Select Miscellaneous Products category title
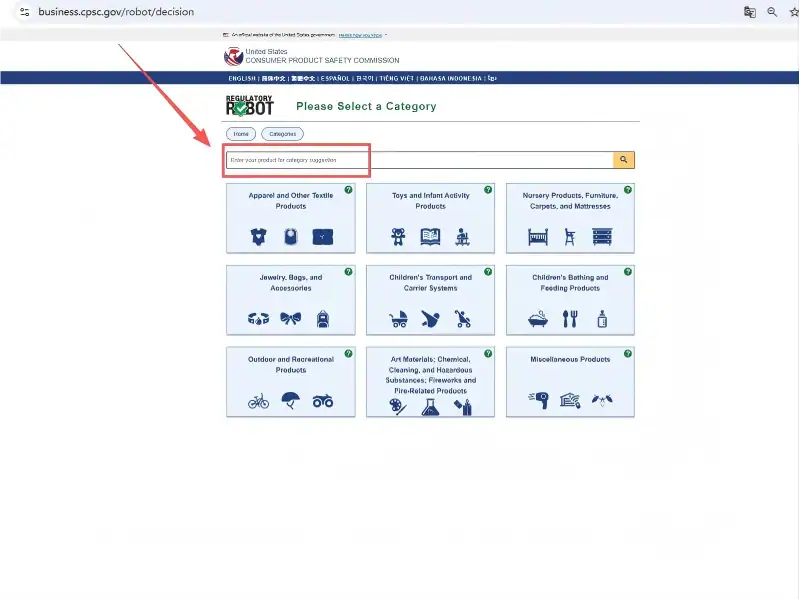Viewport: 800px width, 600px height. 570,359
